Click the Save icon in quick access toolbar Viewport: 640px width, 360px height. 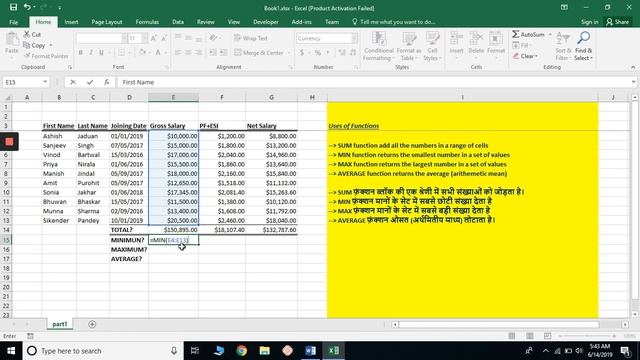(13, 7)
